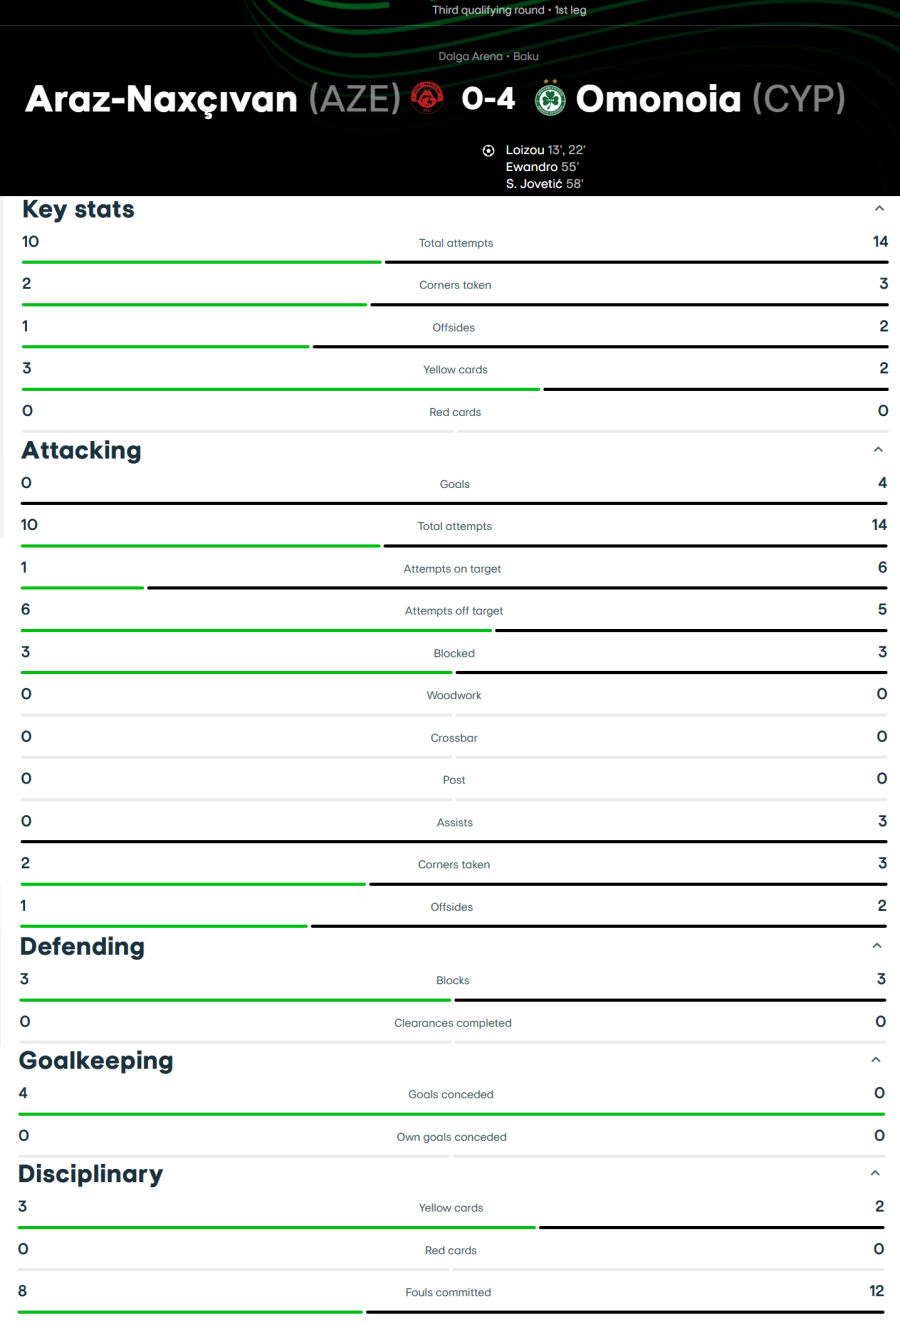Click the Key stats heading
The height and width of the screenshot is (1325, 900).
point(78,209)
